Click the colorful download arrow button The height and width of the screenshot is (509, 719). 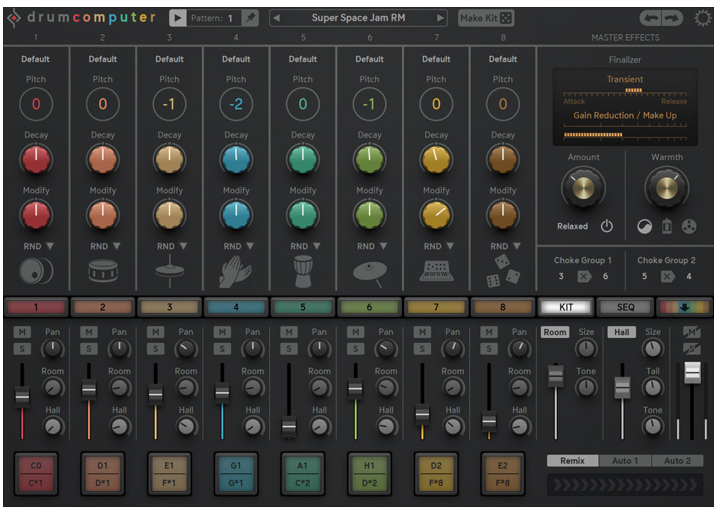click(684, 307)
